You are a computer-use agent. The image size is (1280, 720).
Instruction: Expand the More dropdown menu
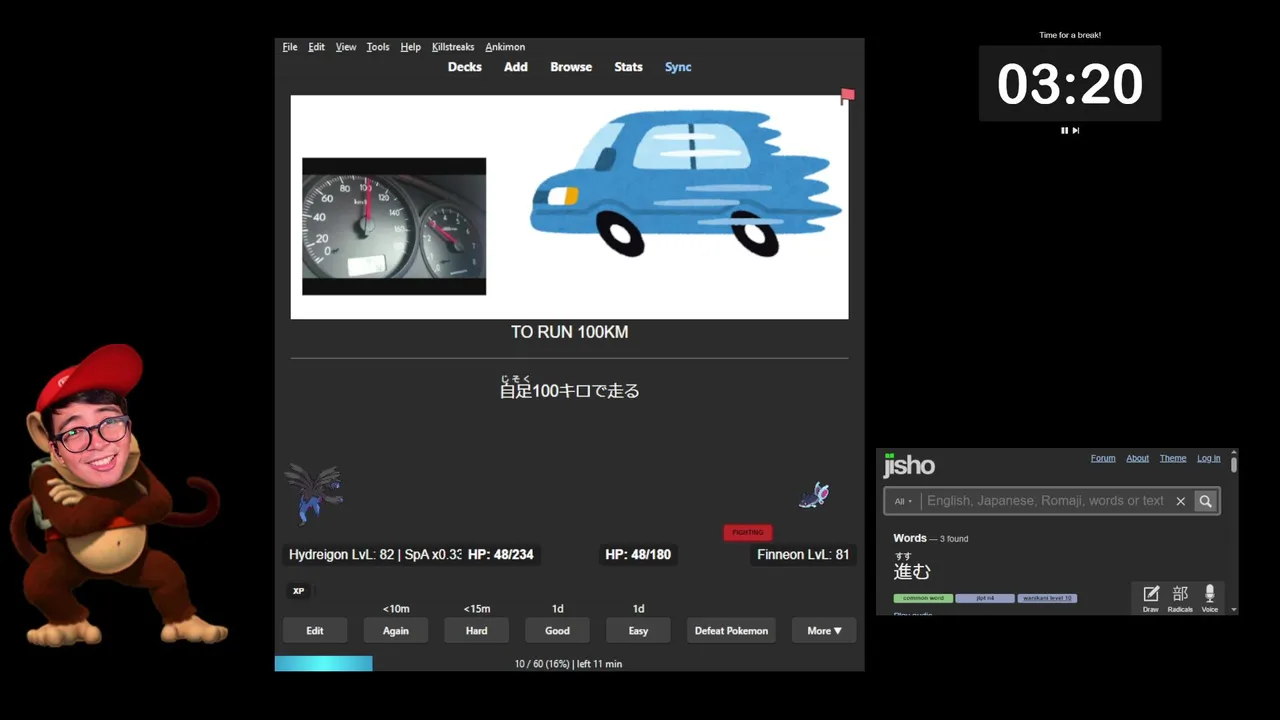click(824, 630)
